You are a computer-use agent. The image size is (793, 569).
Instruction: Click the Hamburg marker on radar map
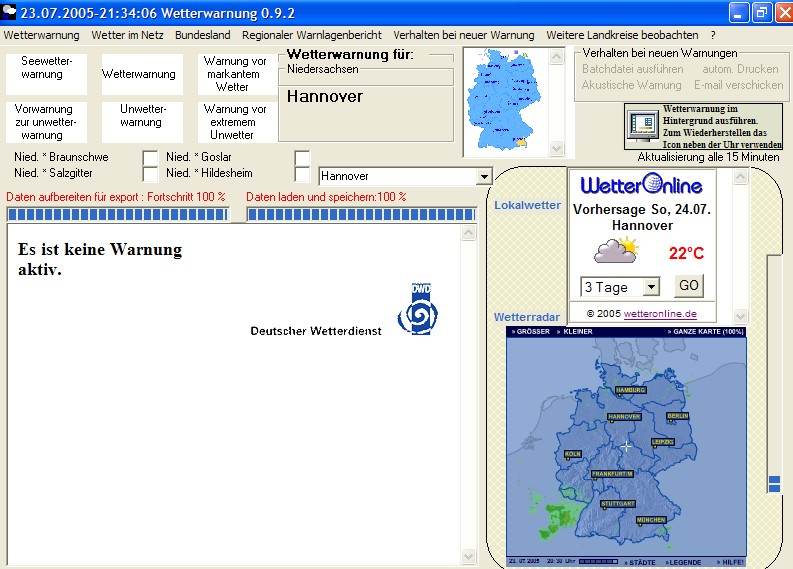pyautogui.click(x=631, y=390)
